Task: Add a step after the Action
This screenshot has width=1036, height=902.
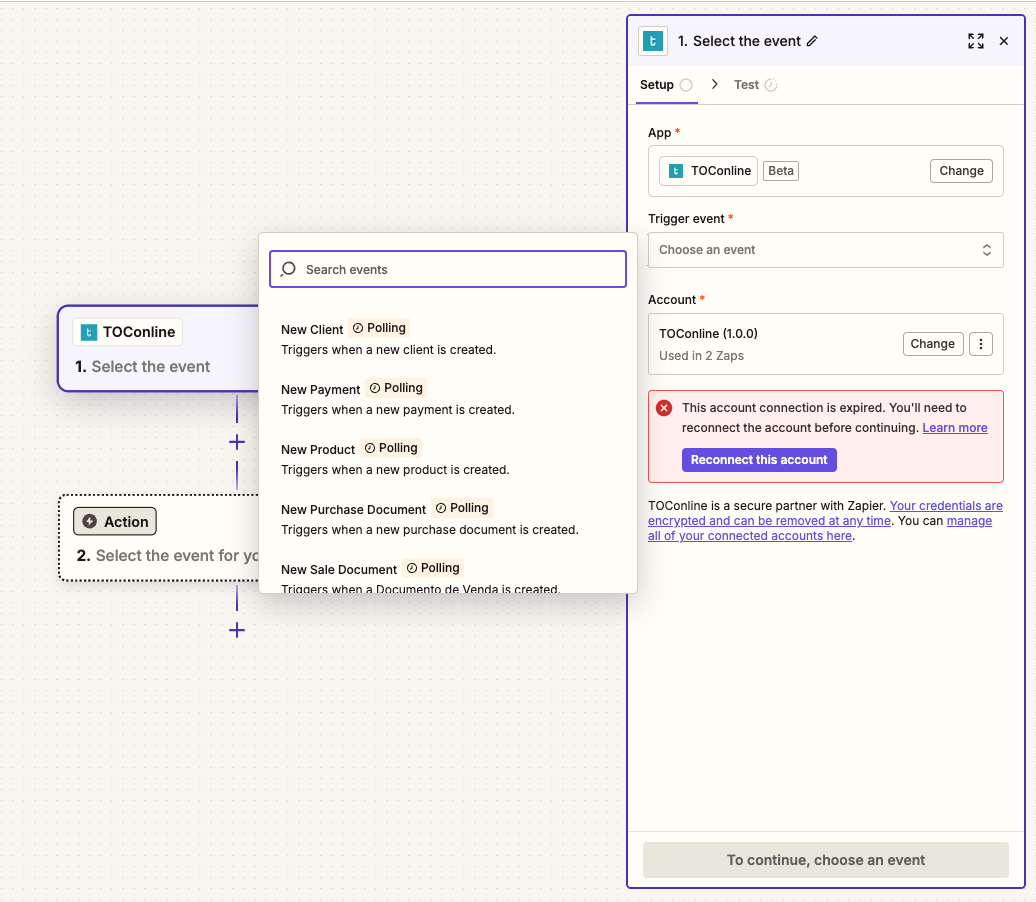Action: coord(237,630)
